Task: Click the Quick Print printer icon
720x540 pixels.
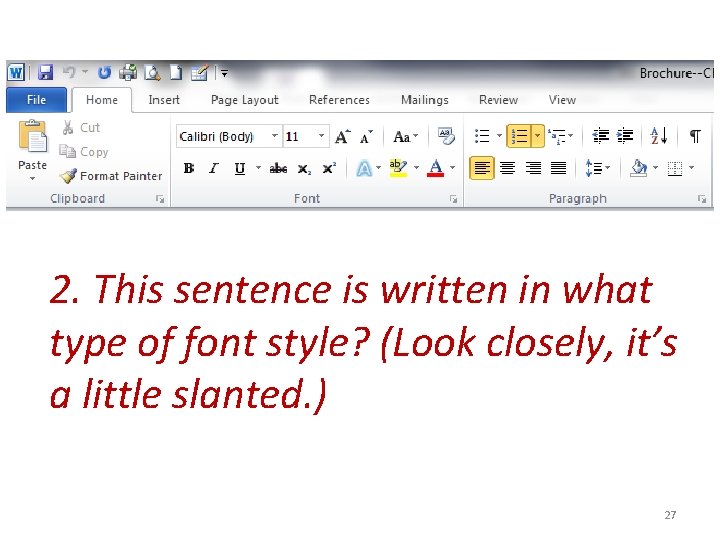Action: pos(128,73)
